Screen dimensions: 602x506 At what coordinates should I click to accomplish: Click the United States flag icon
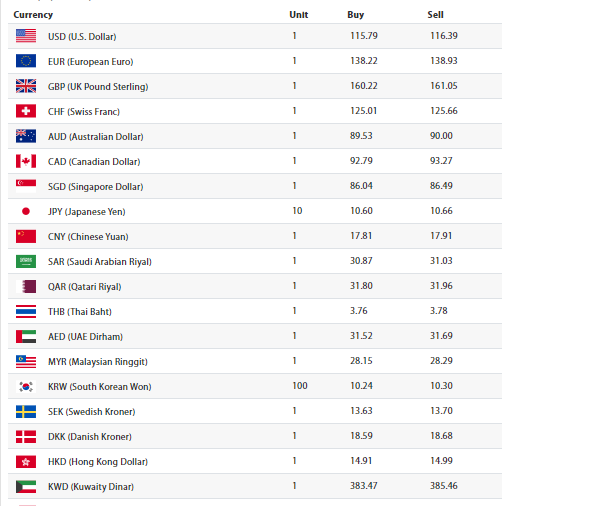click(26, 36)
